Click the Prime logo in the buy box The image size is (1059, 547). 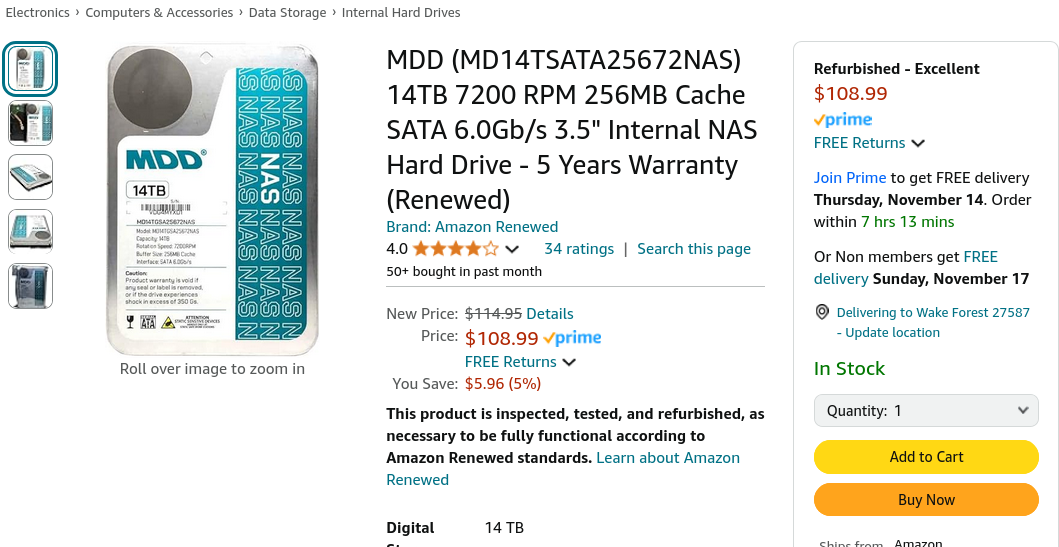[843, 120]
